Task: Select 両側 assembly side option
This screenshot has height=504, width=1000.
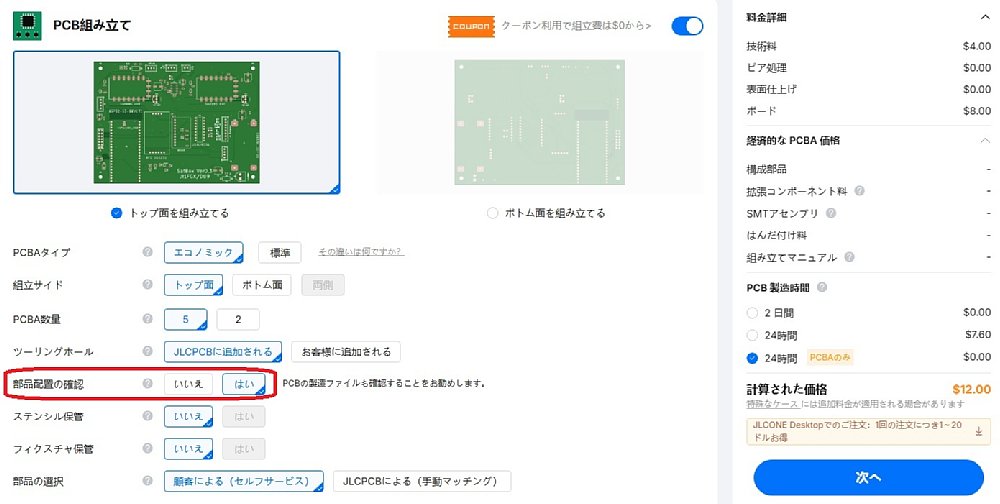Action: pyautogui.click(x=323, y=285)
